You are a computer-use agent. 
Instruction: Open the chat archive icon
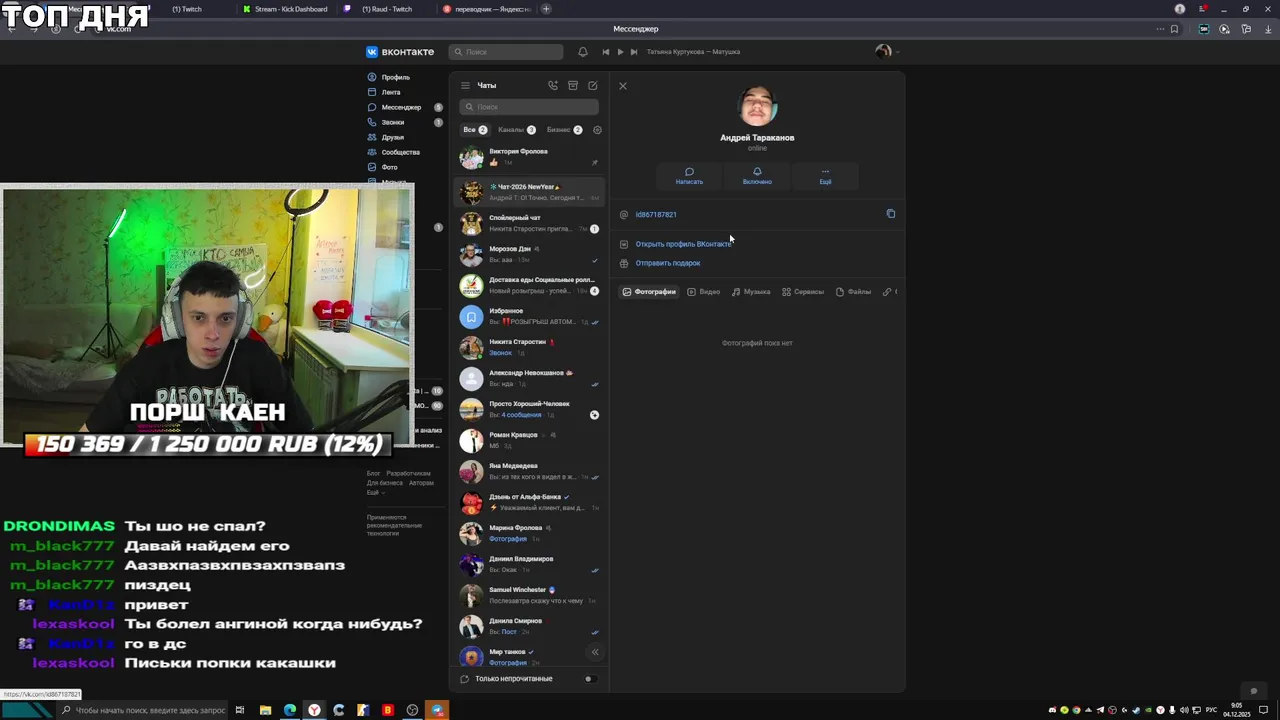[x=573, y=86]
